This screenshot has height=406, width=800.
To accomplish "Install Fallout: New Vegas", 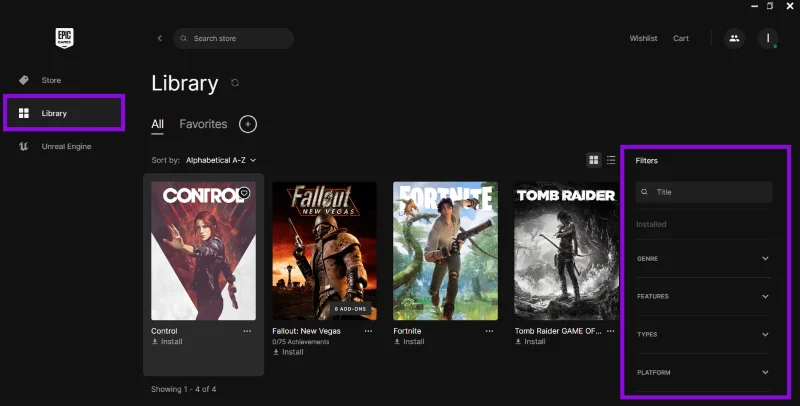I will pyautogui.click(x=288, y=352).
